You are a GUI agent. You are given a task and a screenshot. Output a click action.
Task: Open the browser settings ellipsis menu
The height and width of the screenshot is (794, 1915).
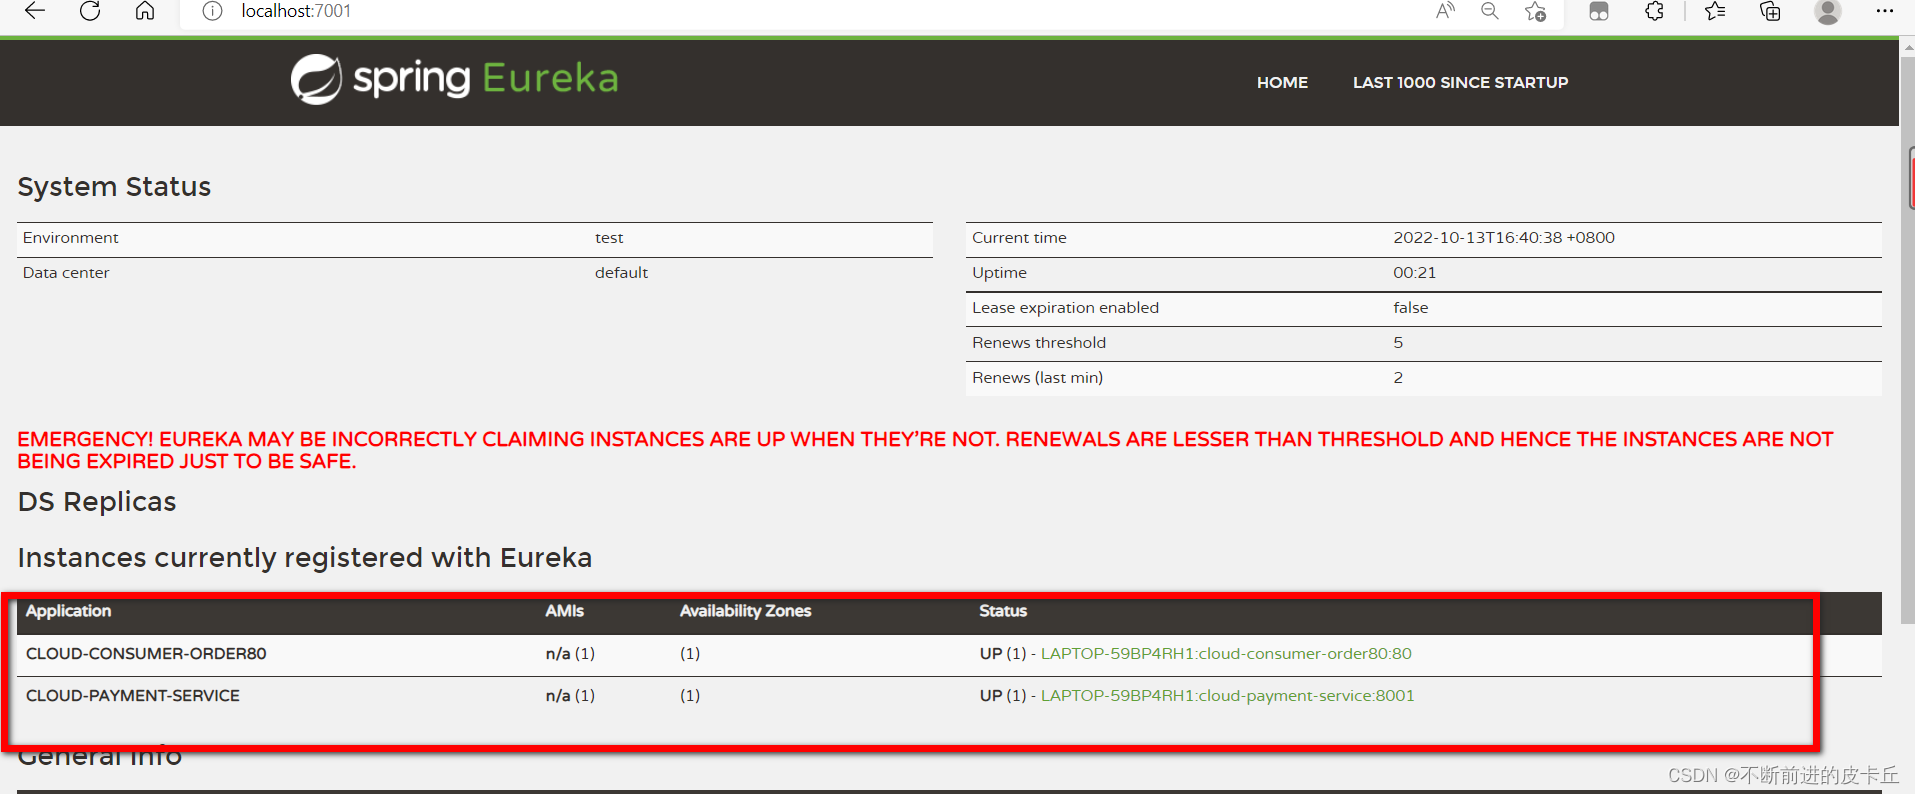coord(1885,11)
